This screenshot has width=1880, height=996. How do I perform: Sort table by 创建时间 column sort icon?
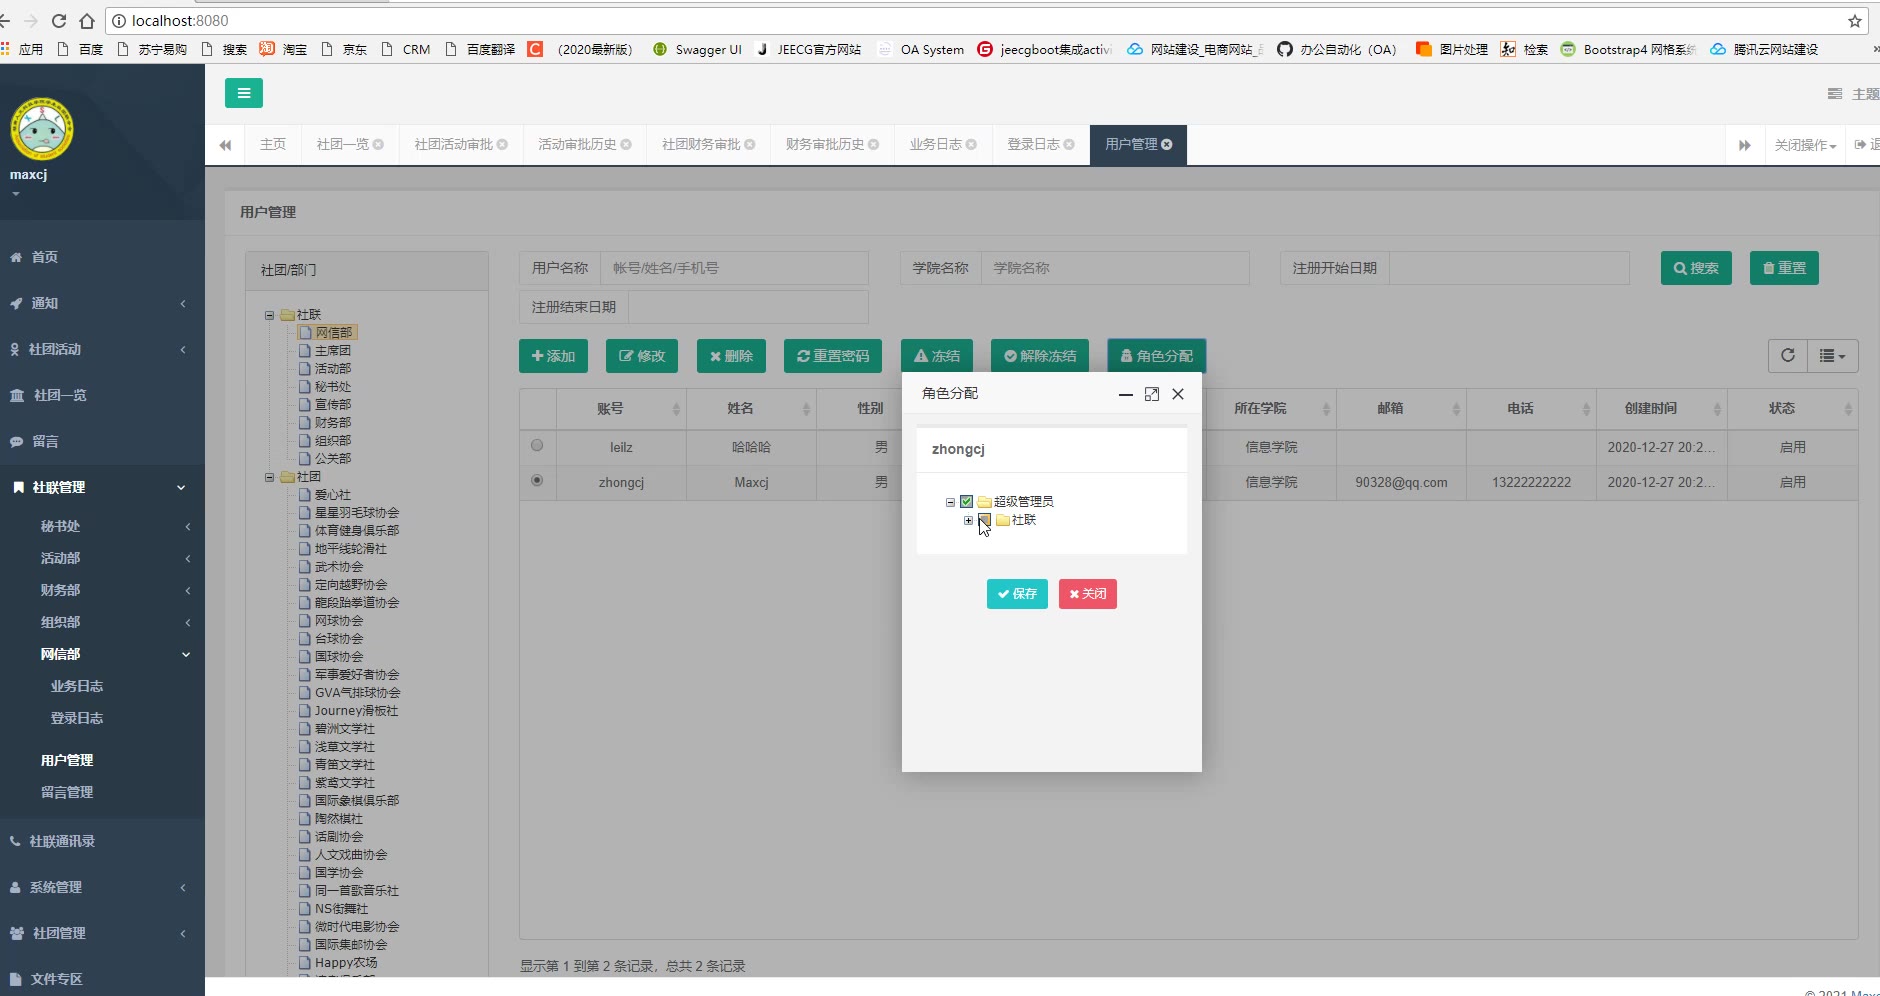1717,409
